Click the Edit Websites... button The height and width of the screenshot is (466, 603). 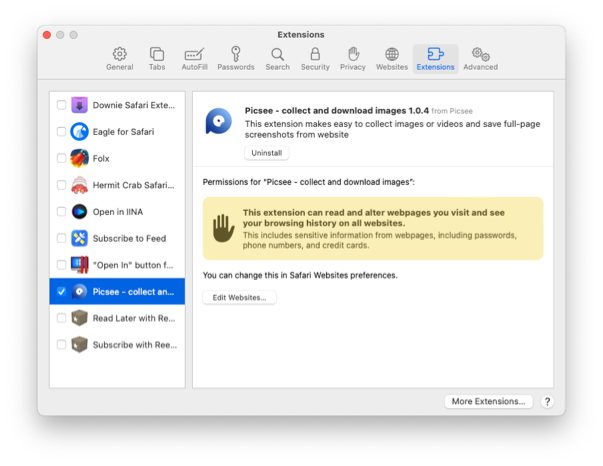tap(239, 298)
